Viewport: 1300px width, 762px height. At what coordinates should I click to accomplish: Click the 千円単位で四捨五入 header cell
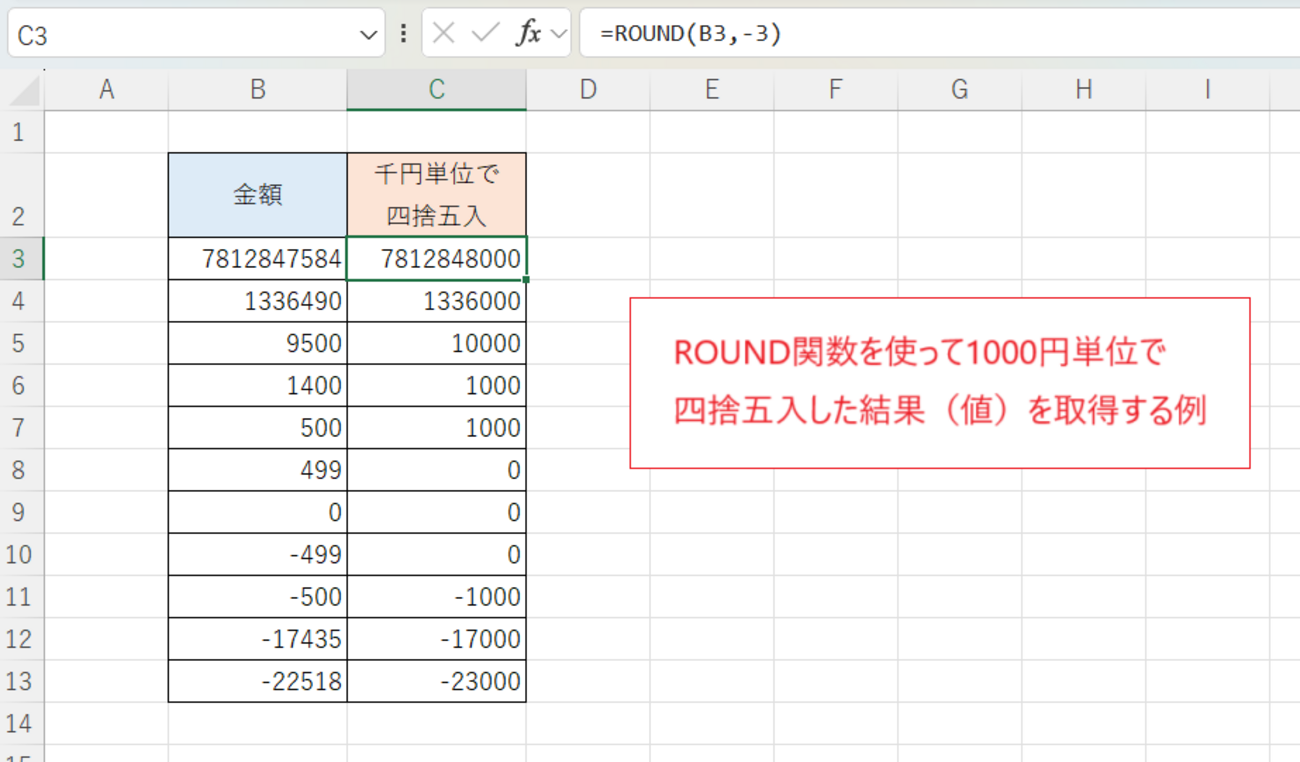pos(437,195)
